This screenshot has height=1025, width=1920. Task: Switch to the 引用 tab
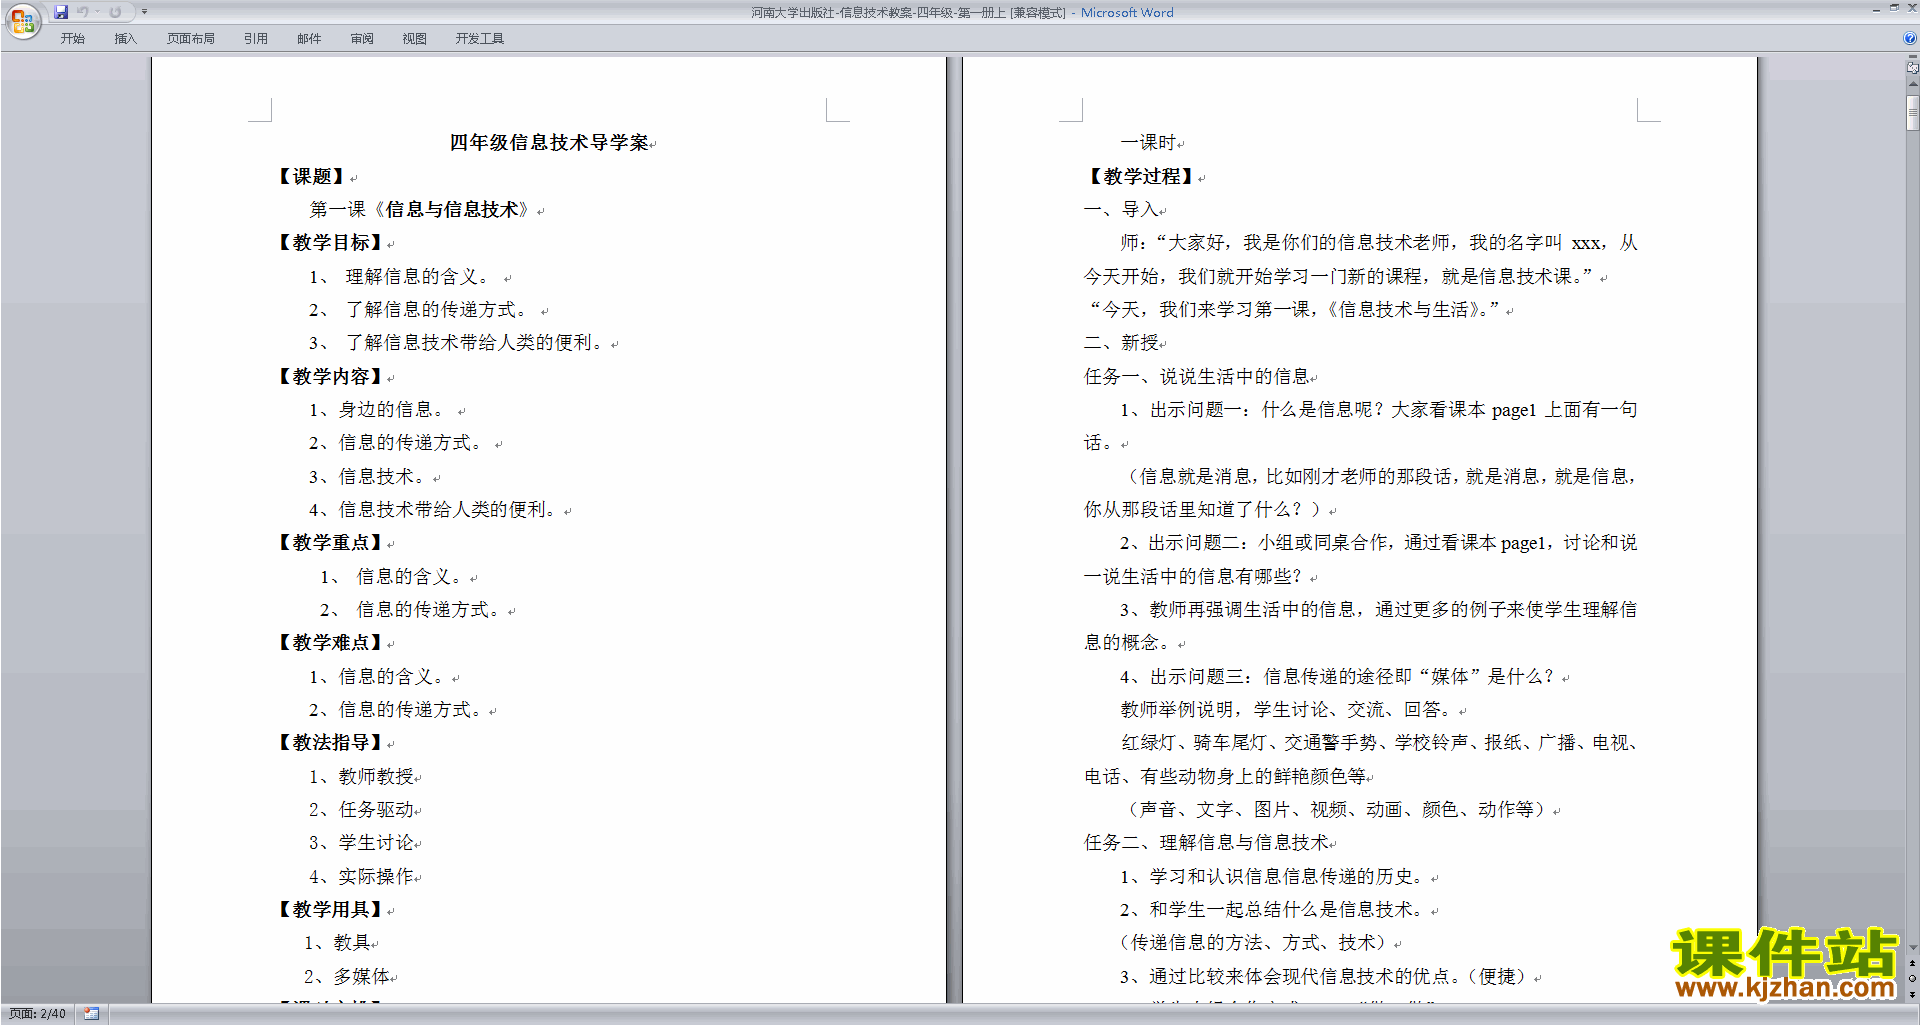255,39
